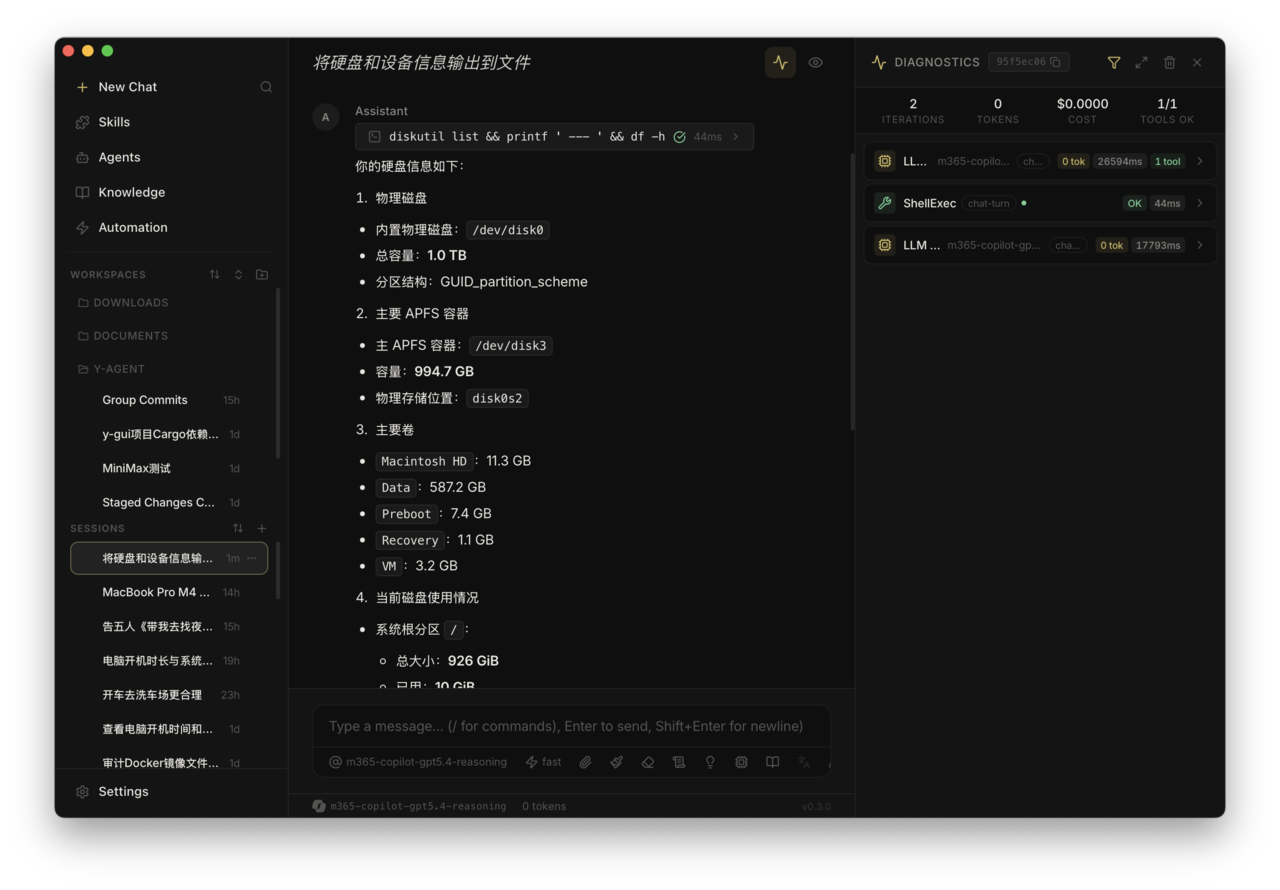
Task: Toggle the fast mode option
Action: [544, 762]
